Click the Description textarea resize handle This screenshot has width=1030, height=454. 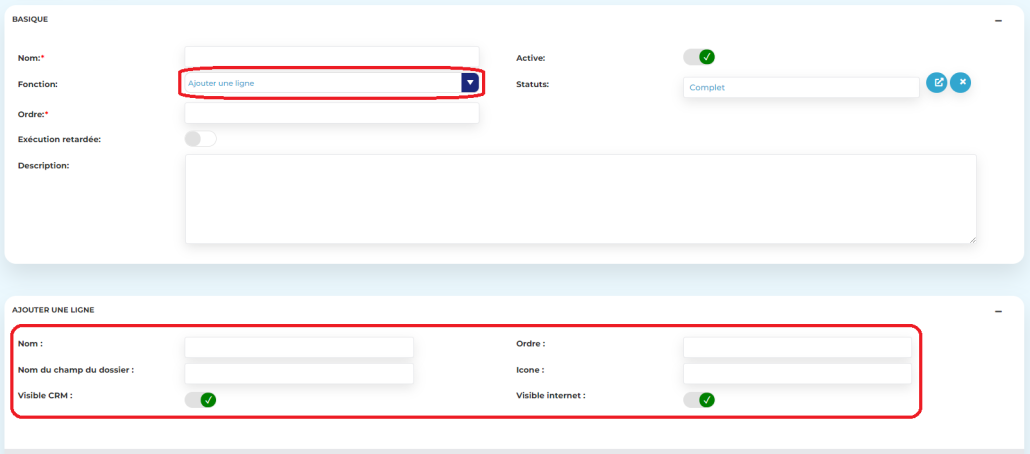pos(972,239)
